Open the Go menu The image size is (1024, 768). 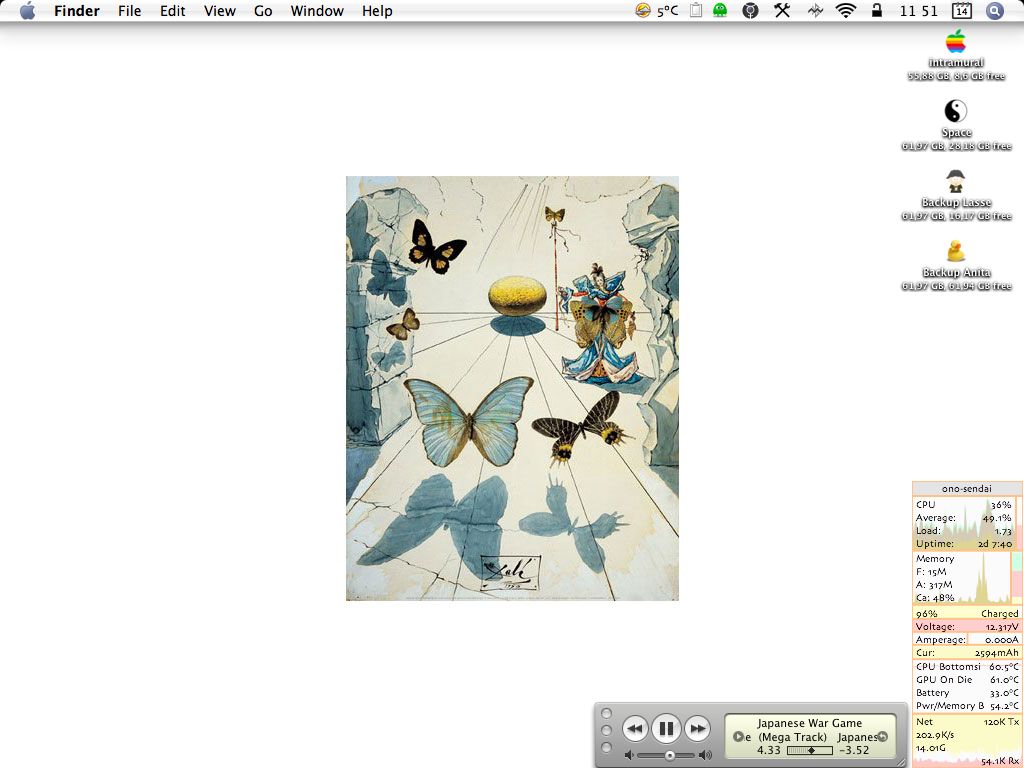(263, 11)
